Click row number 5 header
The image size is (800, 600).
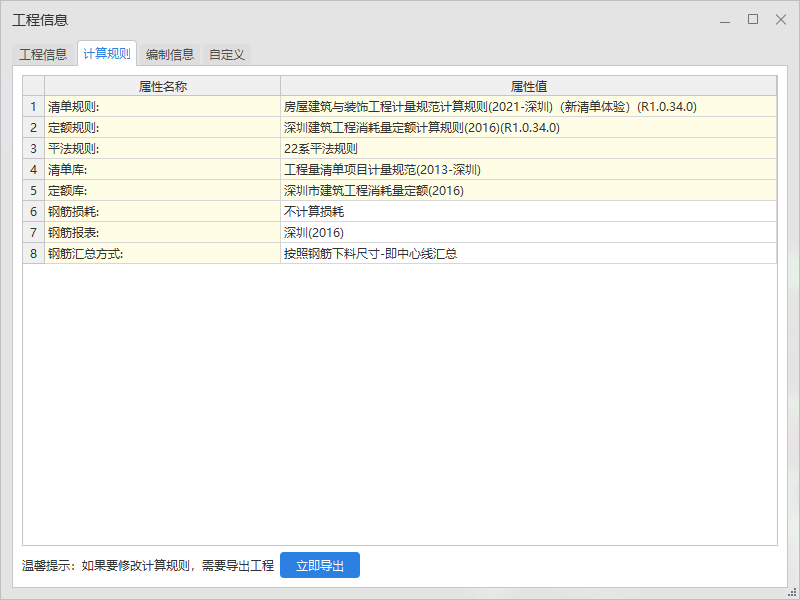(x=34, y=190)
